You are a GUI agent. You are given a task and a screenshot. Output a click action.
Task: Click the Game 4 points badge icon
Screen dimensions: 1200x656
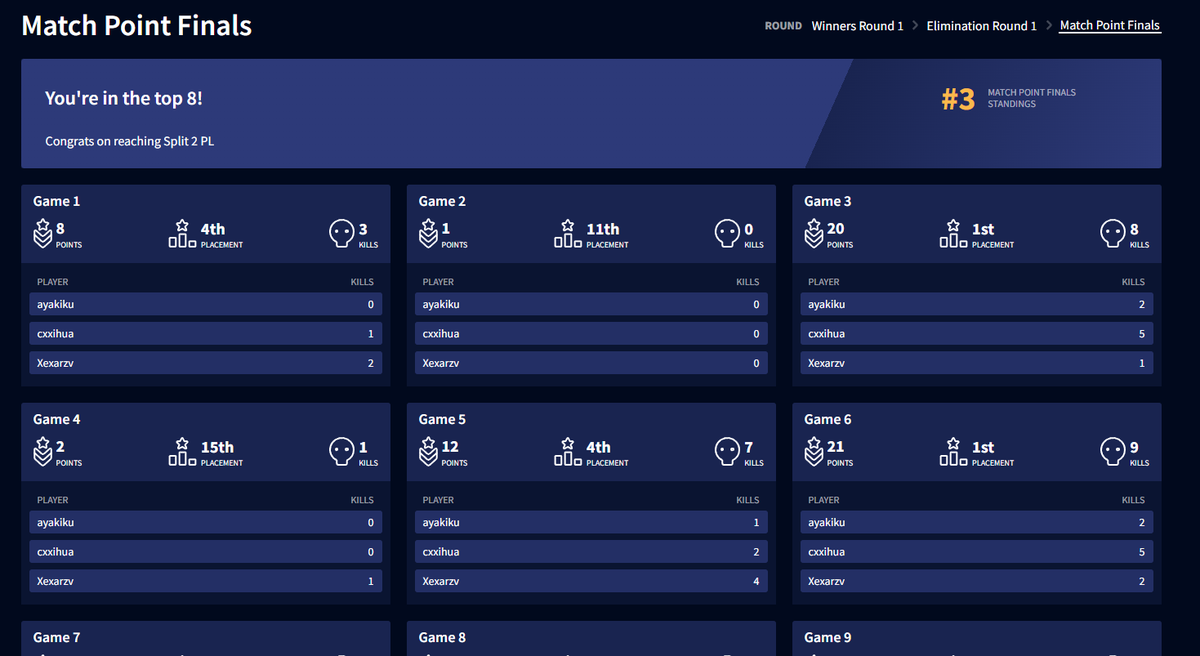[42, 452]
